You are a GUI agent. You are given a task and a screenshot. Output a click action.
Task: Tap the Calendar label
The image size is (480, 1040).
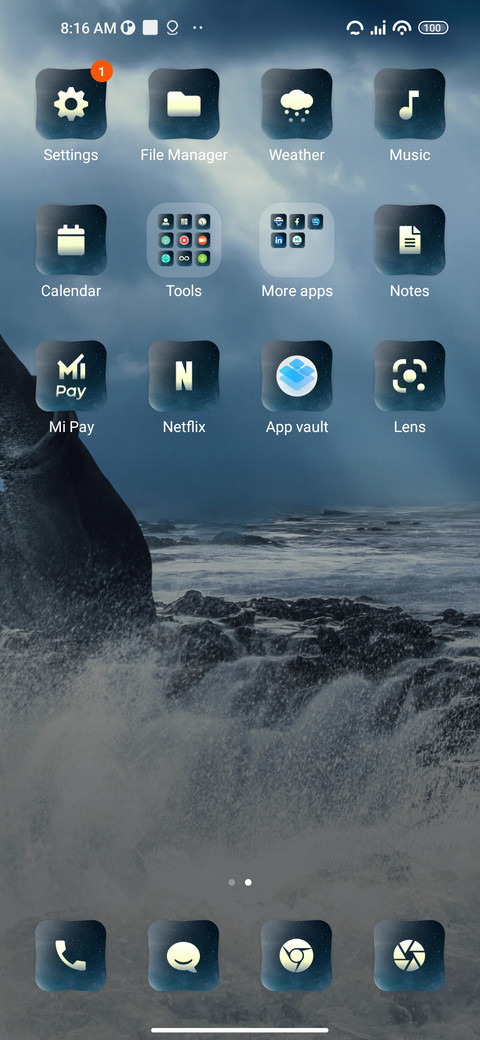coord(71,291)
